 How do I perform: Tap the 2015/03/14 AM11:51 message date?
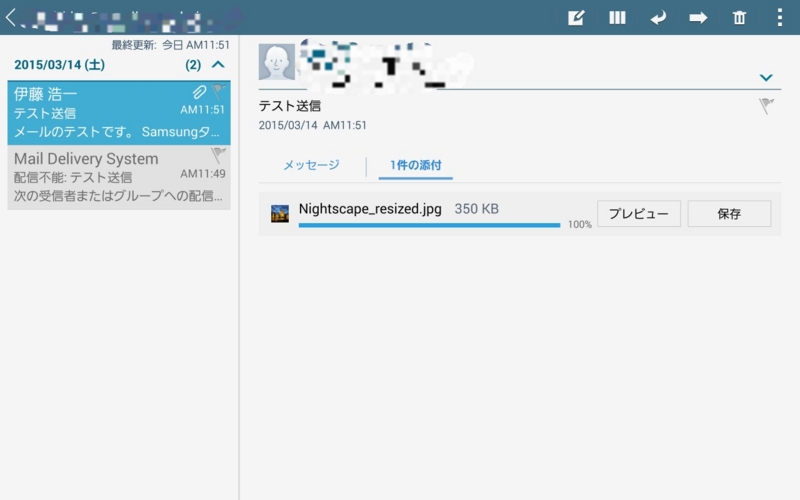tap(312, 125)
